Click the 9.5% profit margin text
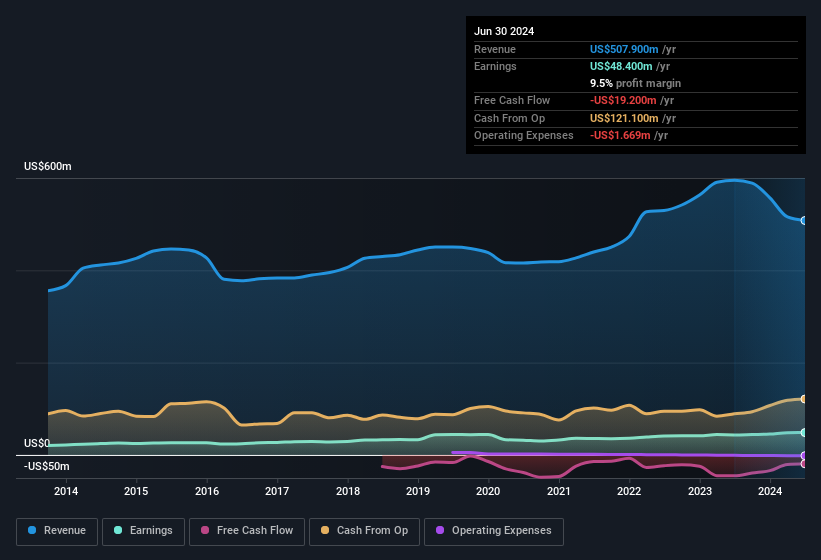821x560 pixels. click(x=636, y=83)
